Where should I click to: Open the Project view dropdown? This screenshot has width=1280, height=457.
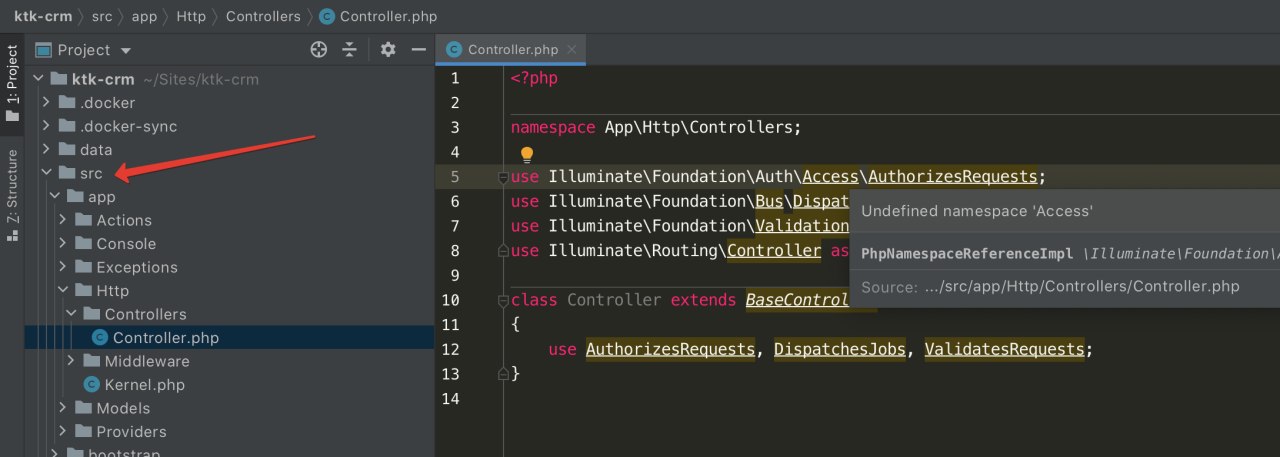click(x=126, y=50)
